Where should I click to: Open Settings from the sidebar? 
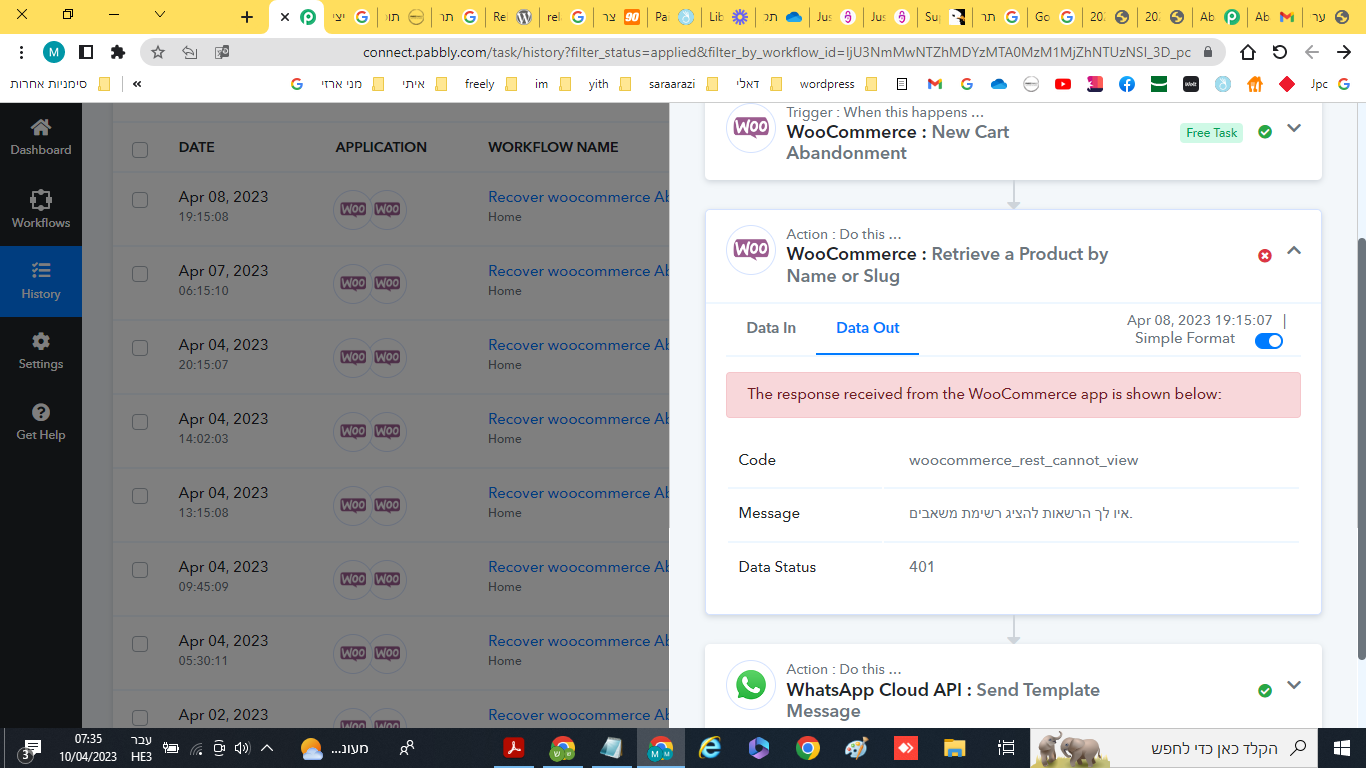pos(41,351)
